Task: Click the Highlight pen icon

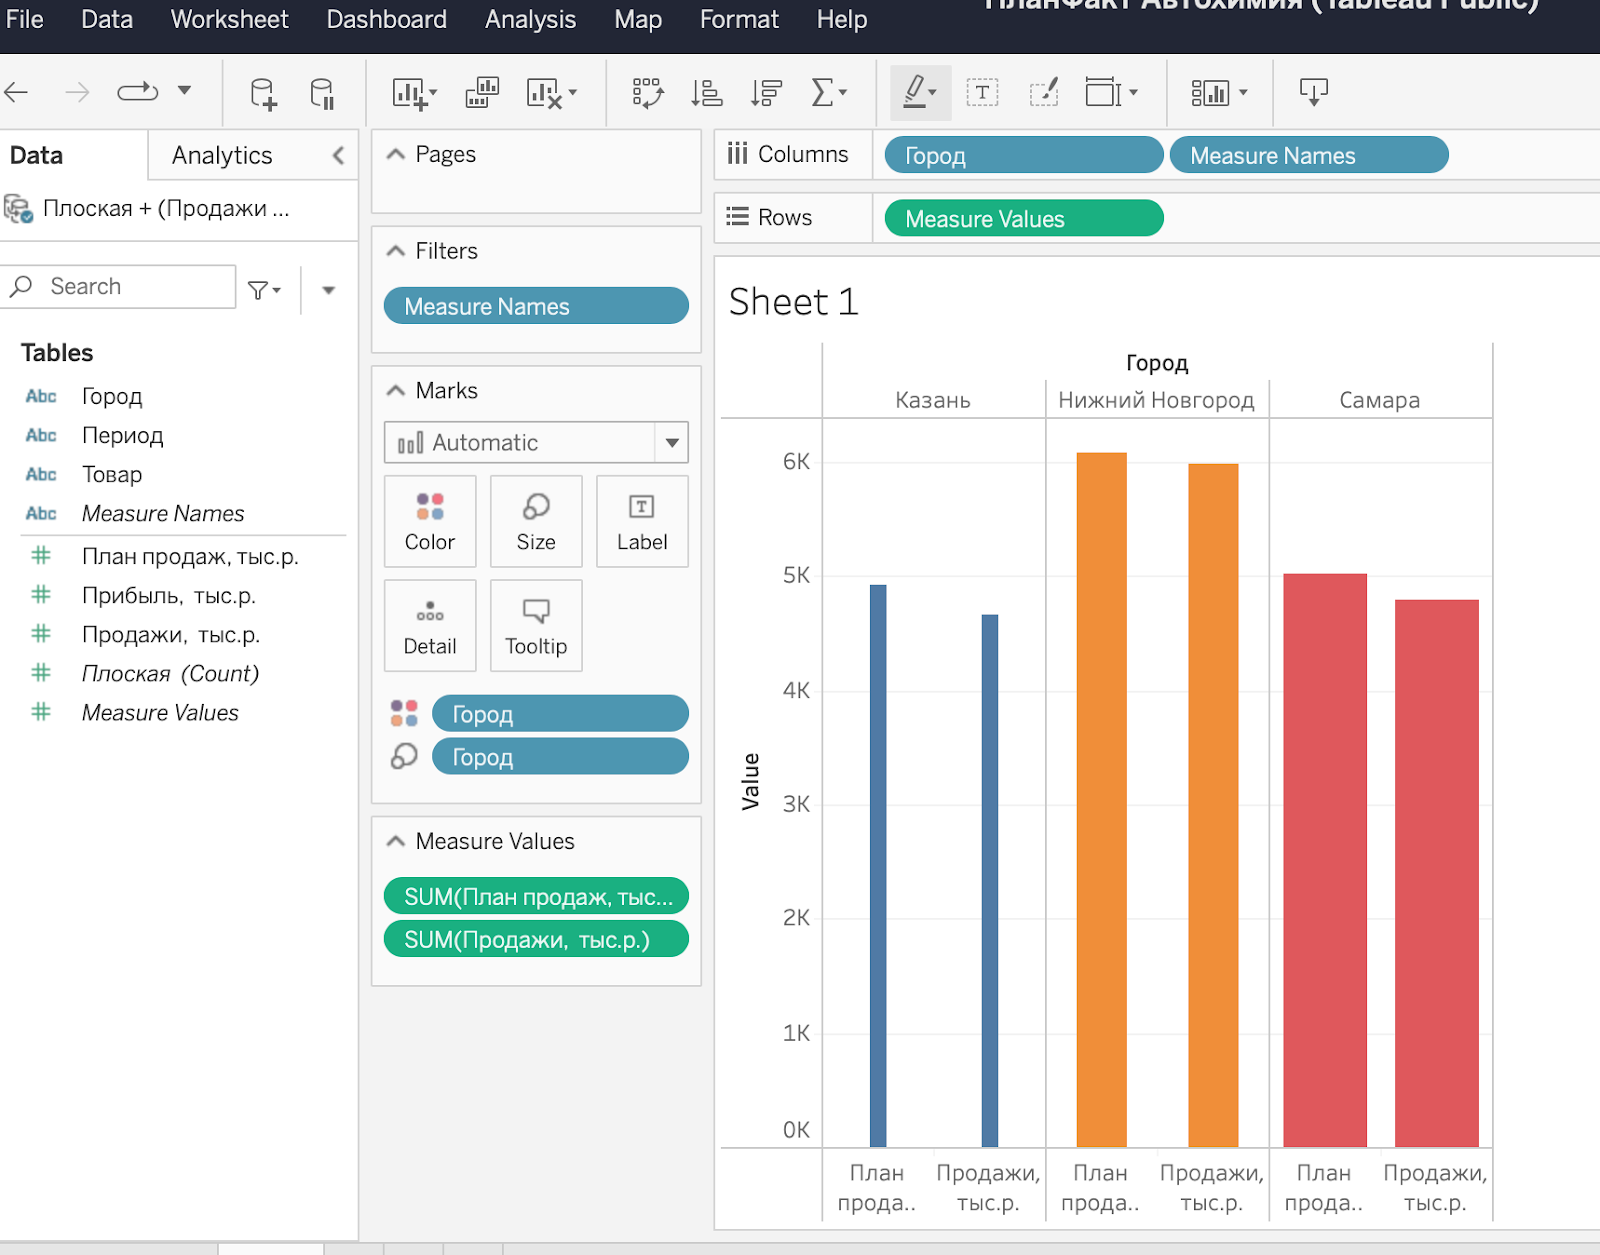Action: pyautogui.click(x=914, y=91)
